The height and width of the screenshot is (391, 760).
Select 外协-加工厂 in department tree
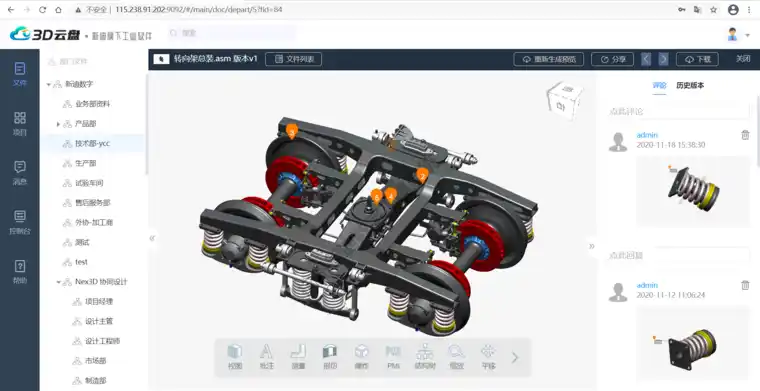[94, 223]
